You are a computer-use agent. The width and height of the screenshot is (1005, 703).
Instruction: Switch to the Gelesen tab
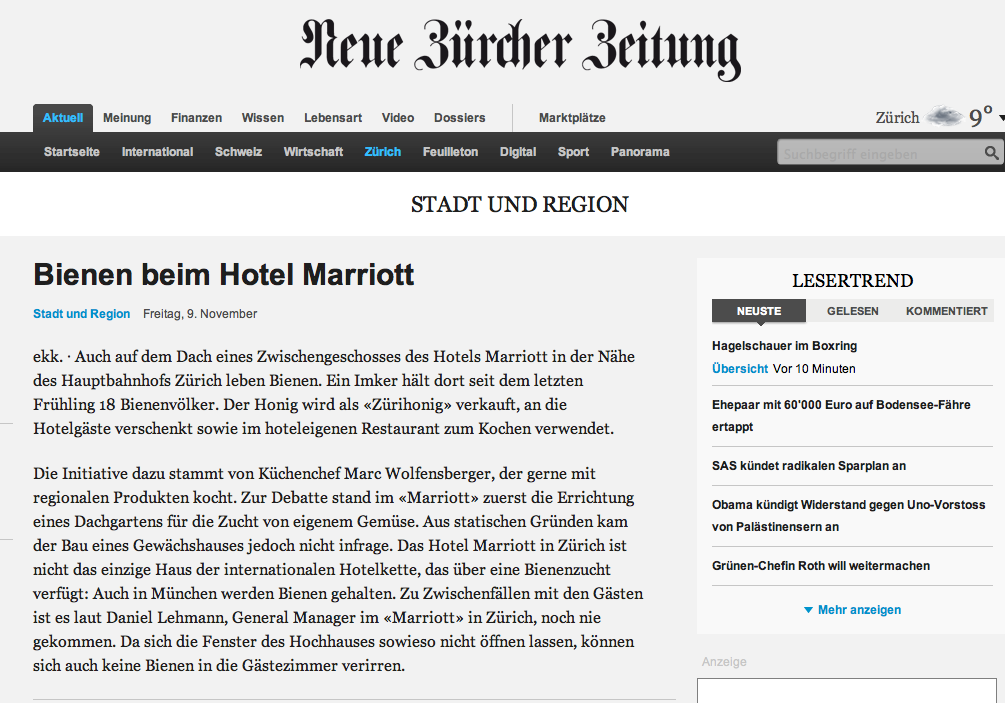852,311
